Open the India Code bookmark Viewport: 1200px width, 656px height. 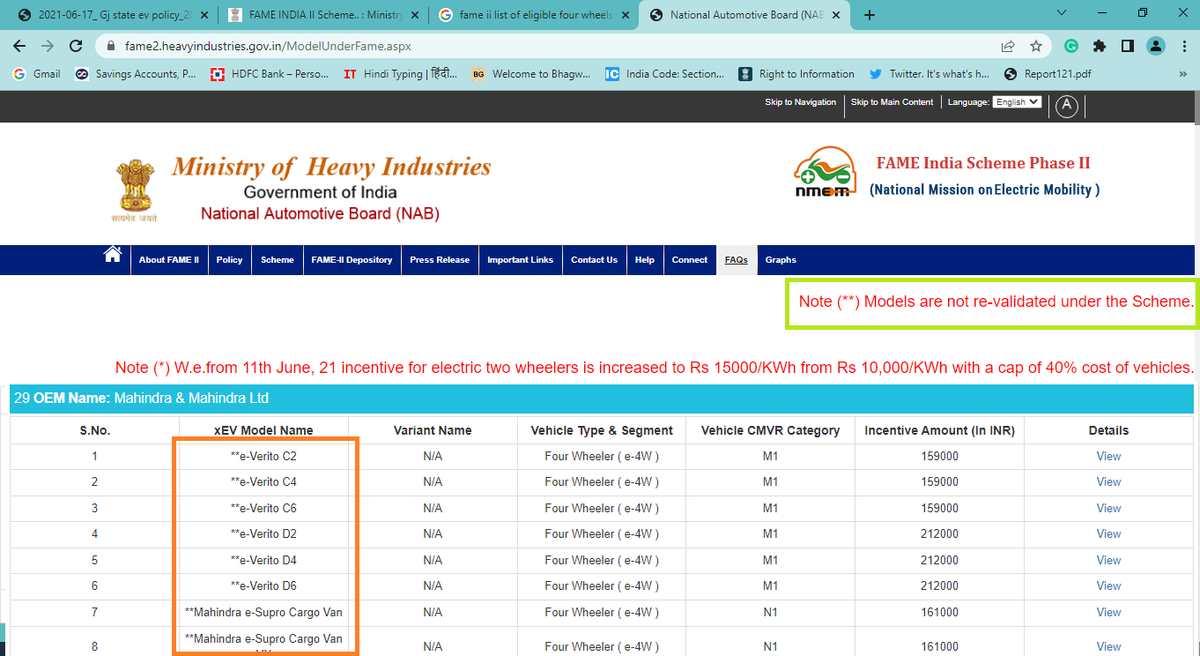tap(665, 74)
